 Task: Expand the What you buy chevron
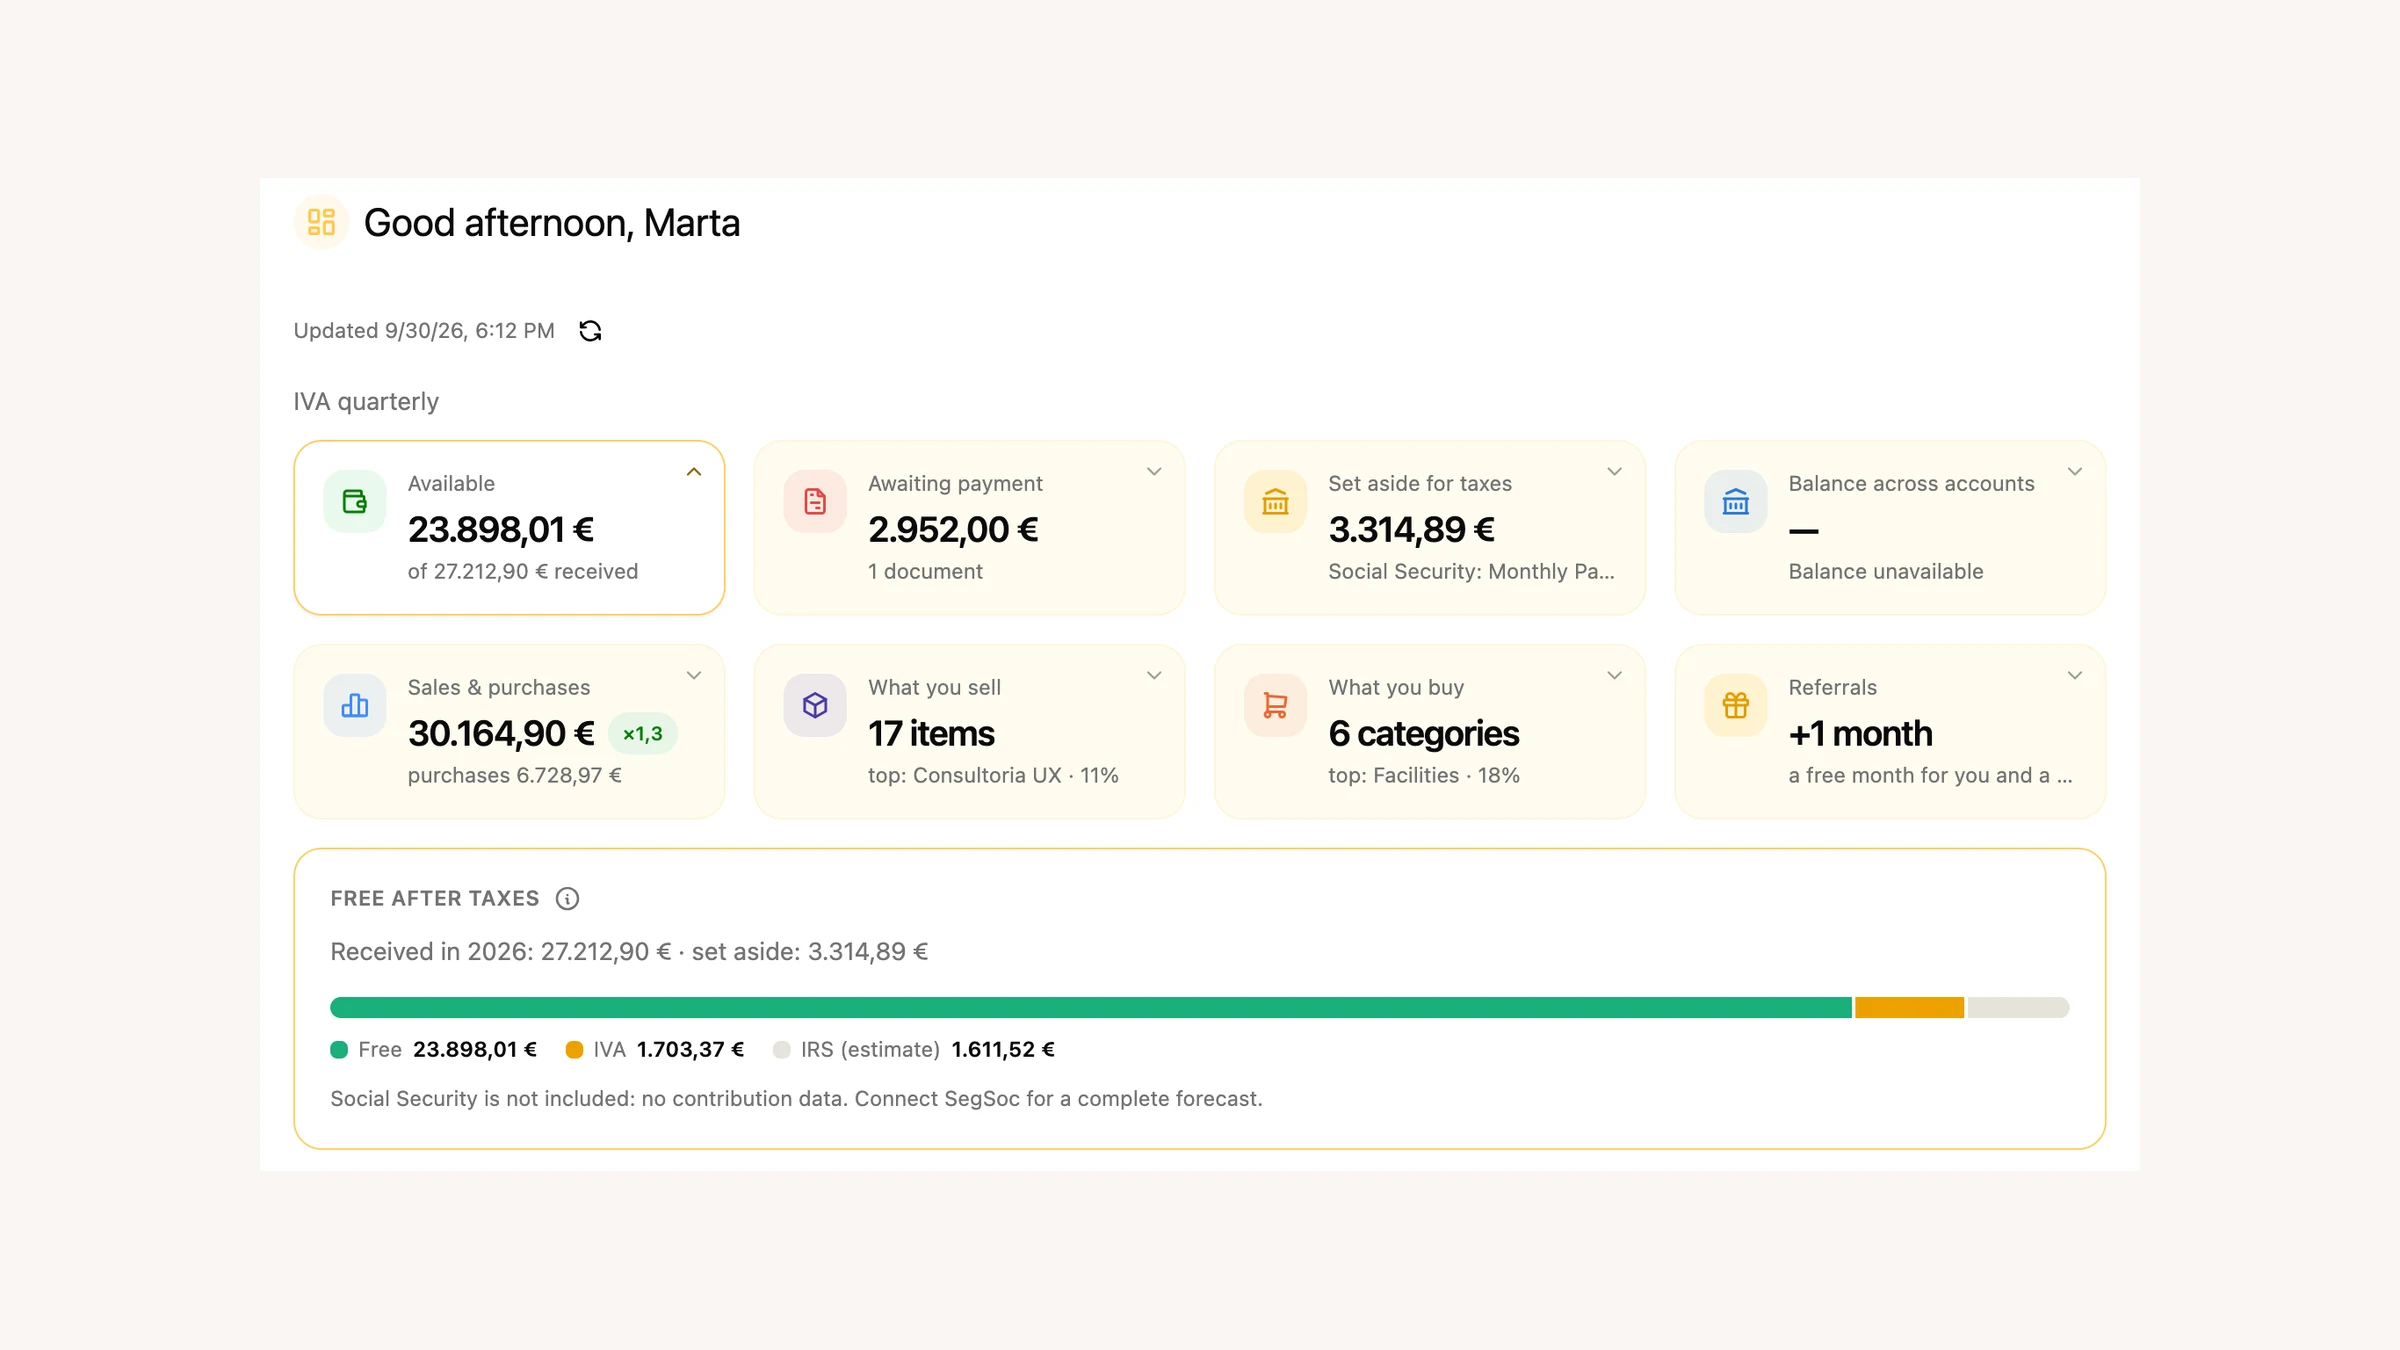click(x=1614, y=676)
